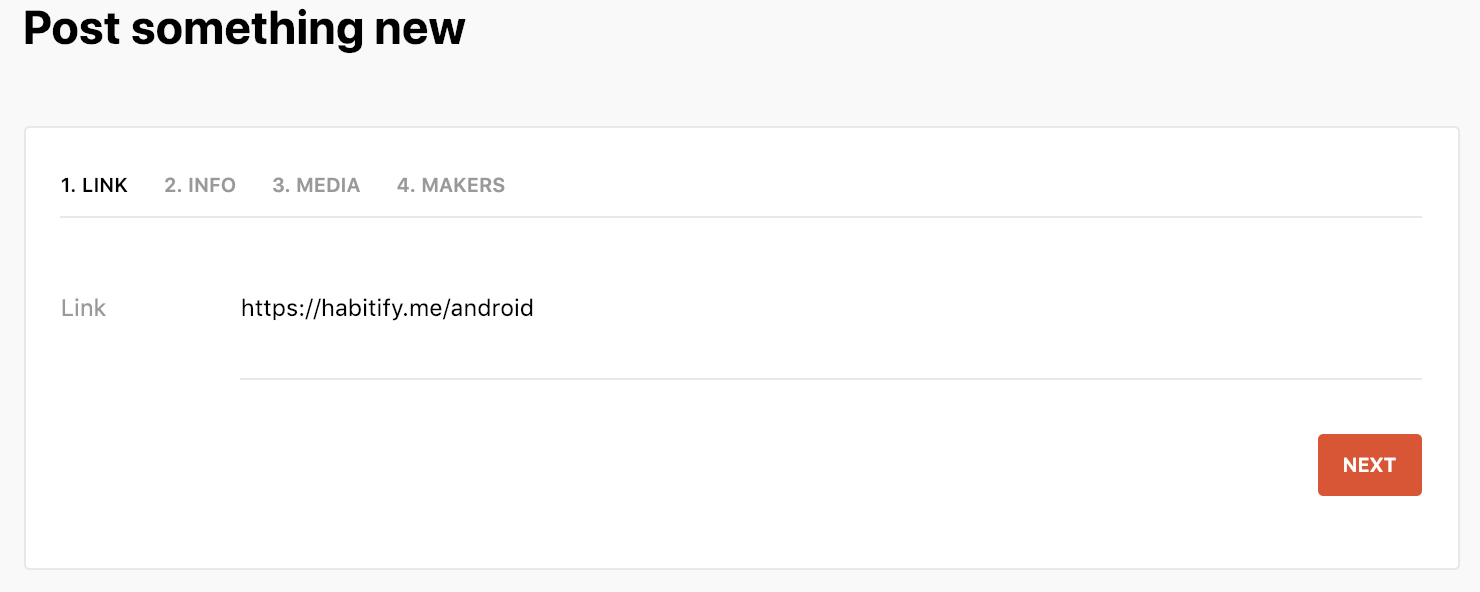Select the 4. MAKERS tab
The image size is (1480, 592).
[x=451, y=185]
